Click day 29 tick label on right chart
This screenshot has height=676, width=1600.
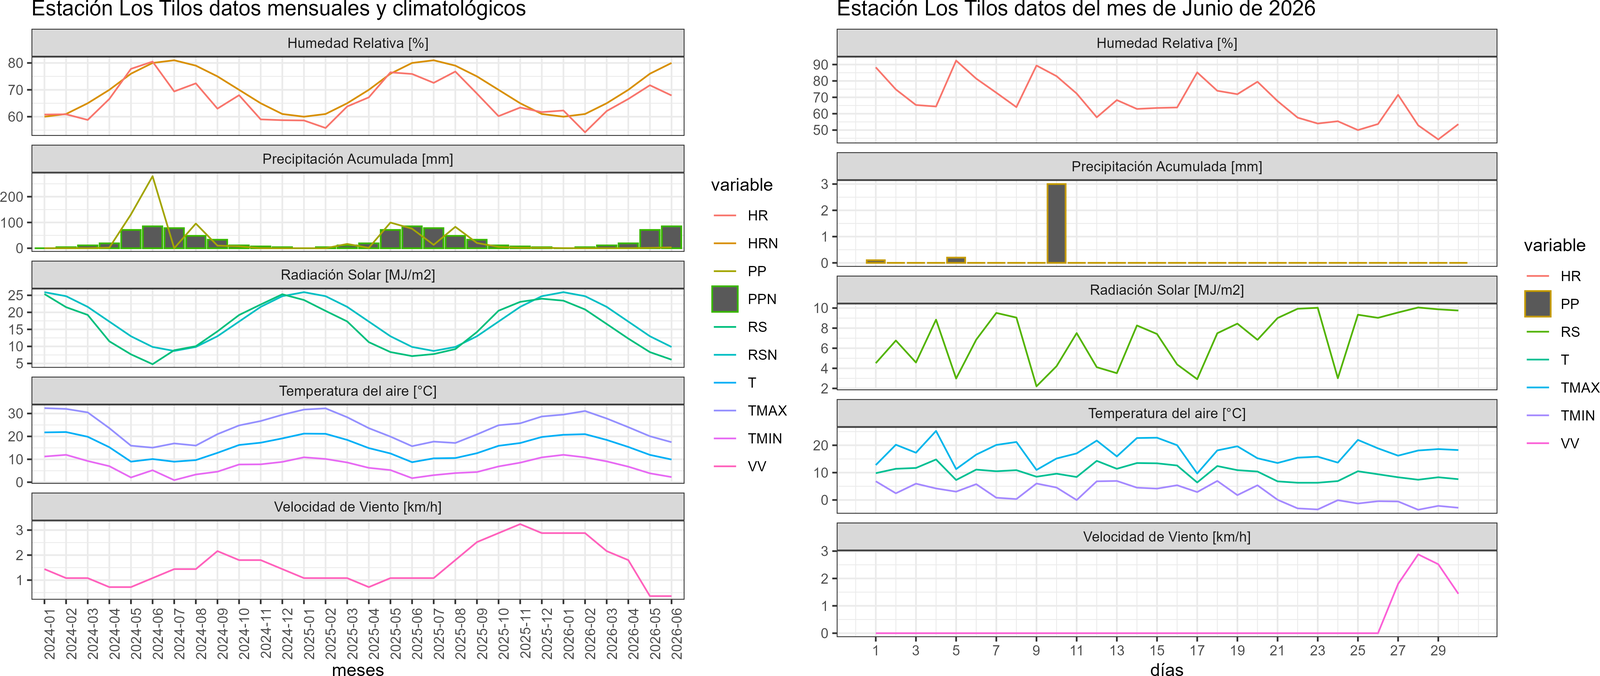[1438, 650]
